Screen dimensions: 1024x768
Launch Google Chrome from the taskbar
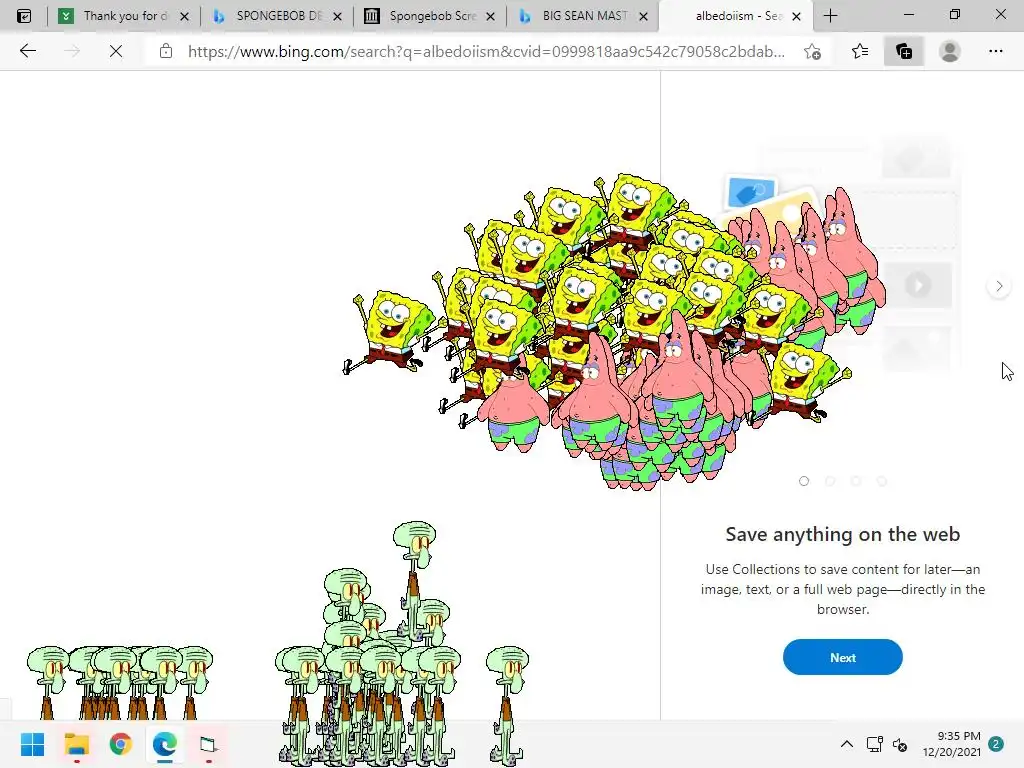120,744
